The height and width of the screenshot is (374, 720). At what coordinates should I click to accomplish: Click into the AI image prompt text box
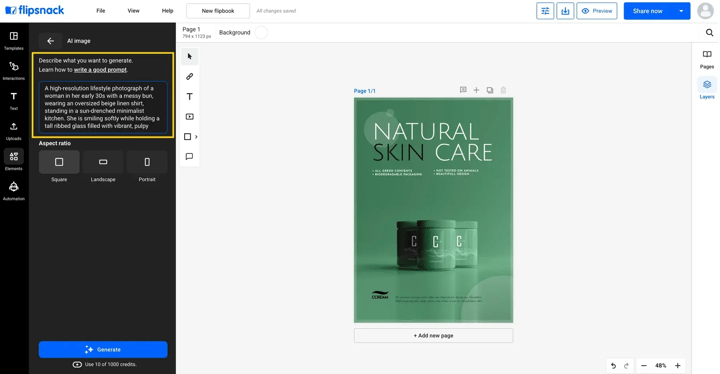103,107
